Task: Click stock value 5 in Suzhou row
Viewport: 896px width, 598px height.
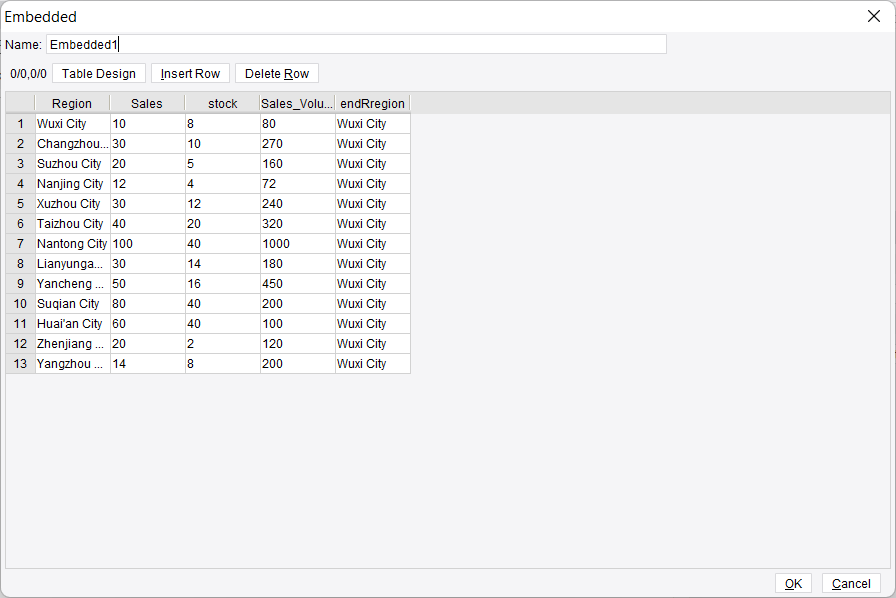Action: pos(222,164)
